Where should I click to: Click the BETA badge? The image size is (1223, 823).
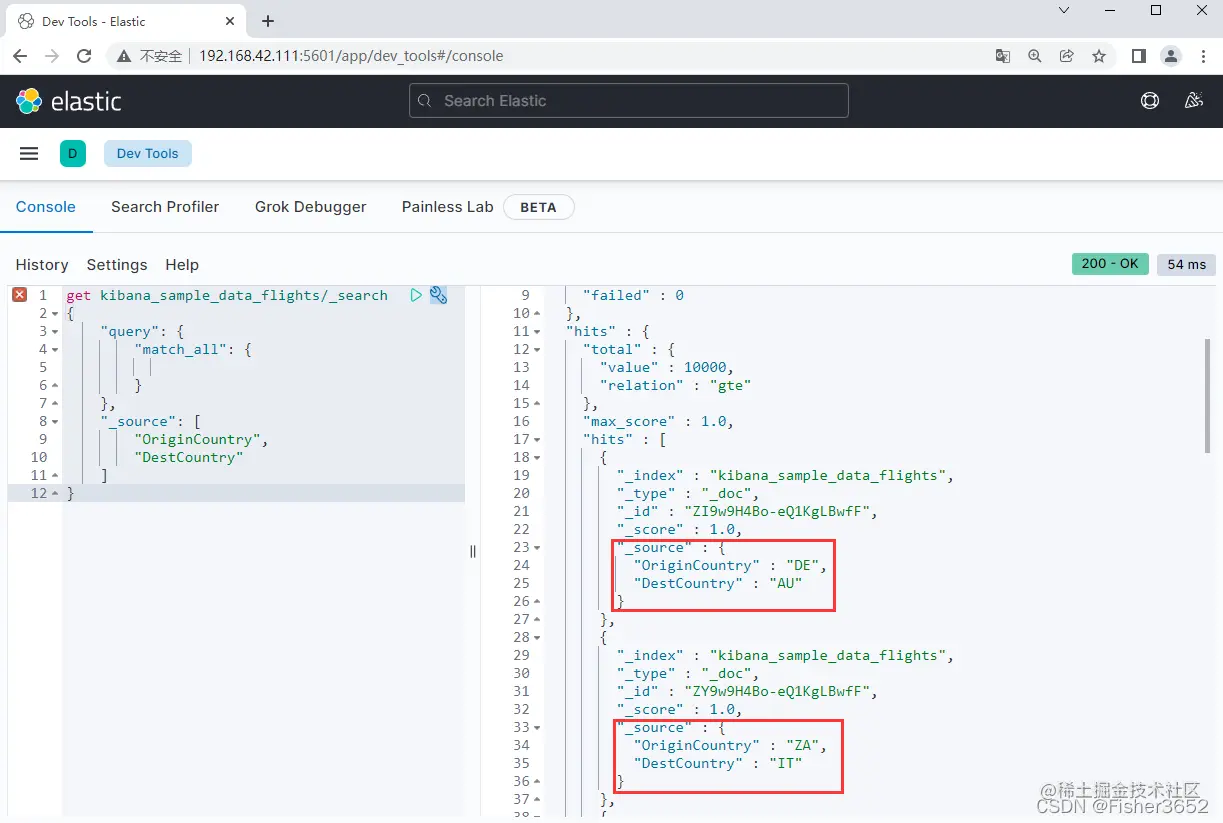pyautogui.click(x=538, y=207)
